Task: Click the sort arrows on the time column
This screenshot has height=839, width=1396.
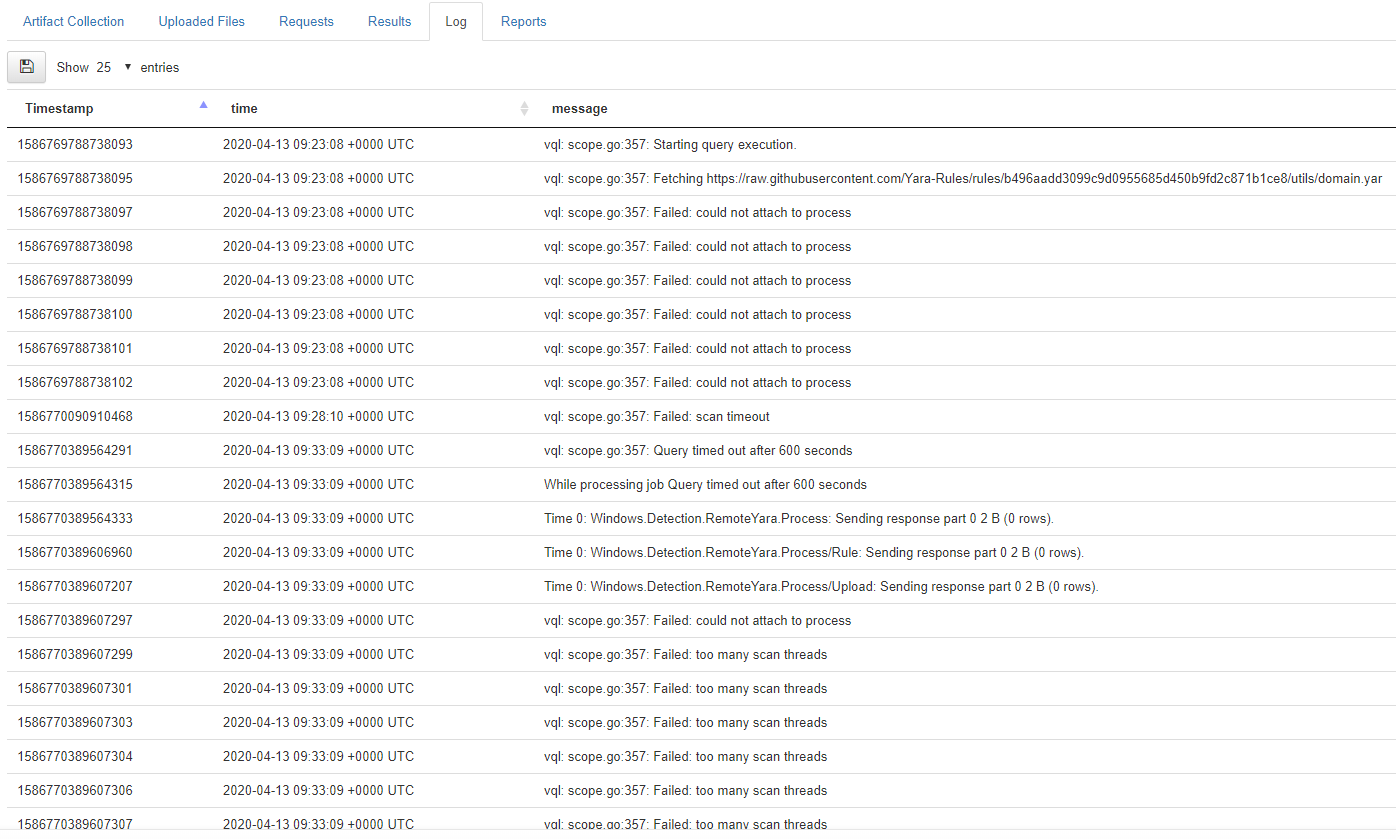Action: (524, 108)
